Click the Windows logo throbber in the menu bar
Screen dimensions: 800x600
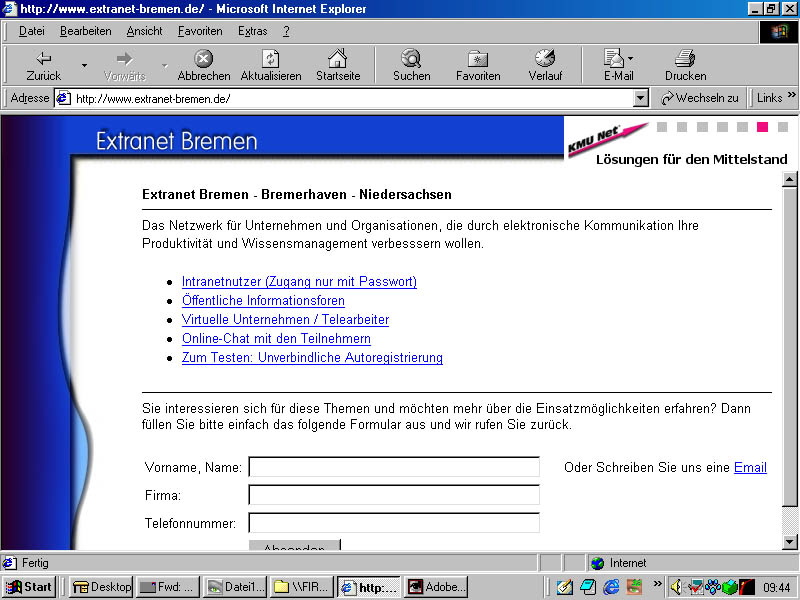[778, 32]
